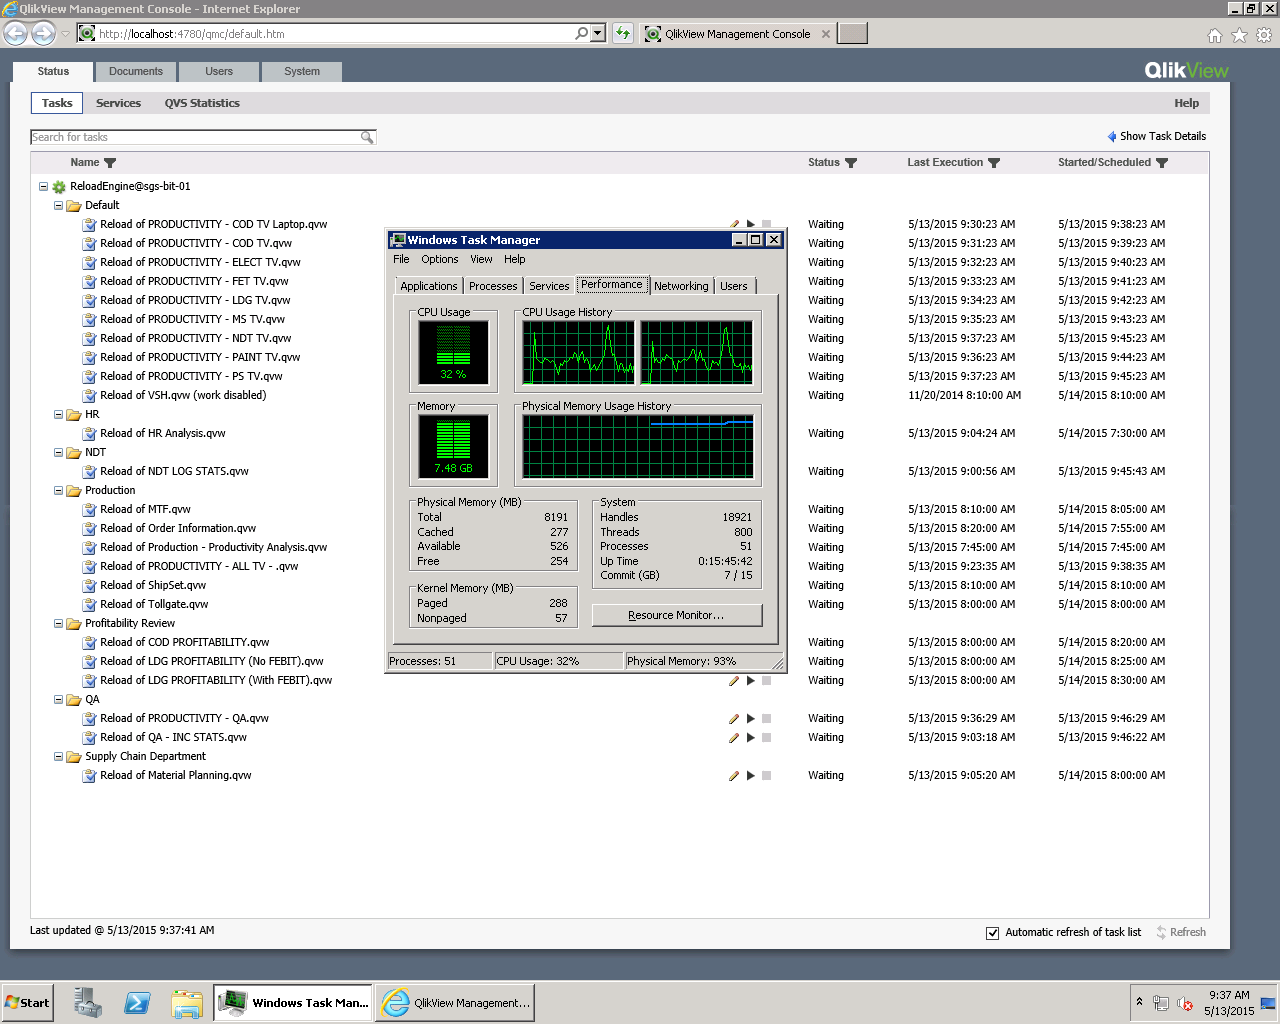Click the search magnifier icon in task search
The image size is (1280, 1024).
[x=367, y=137]
